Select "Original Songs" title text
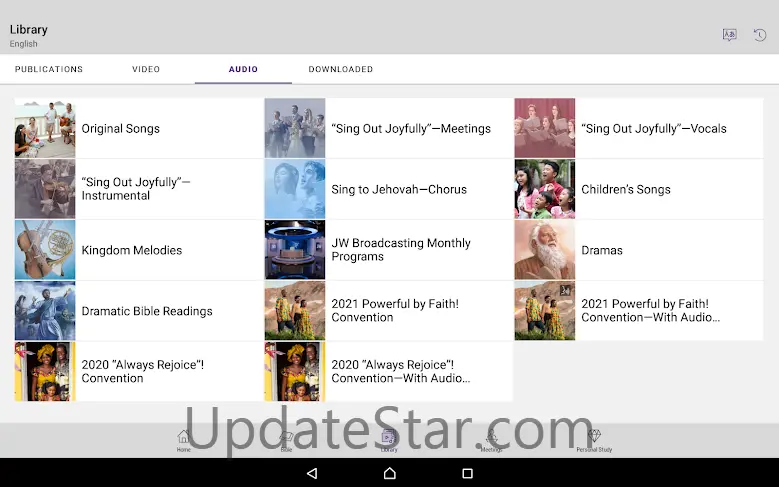This screenshot has height=487, width=779. pos(121,129)
